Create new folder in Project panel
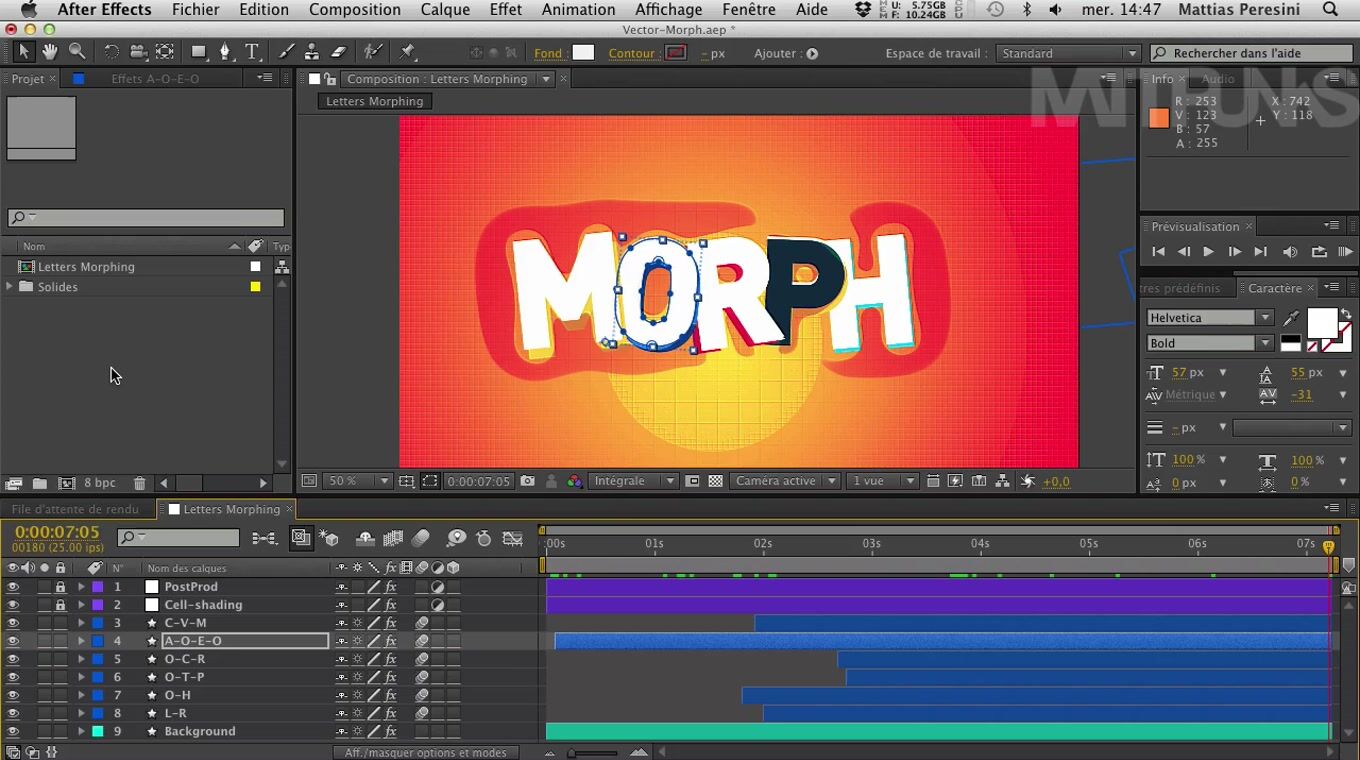This screenshot has width=1360, height=760. (x=39, y=483)
